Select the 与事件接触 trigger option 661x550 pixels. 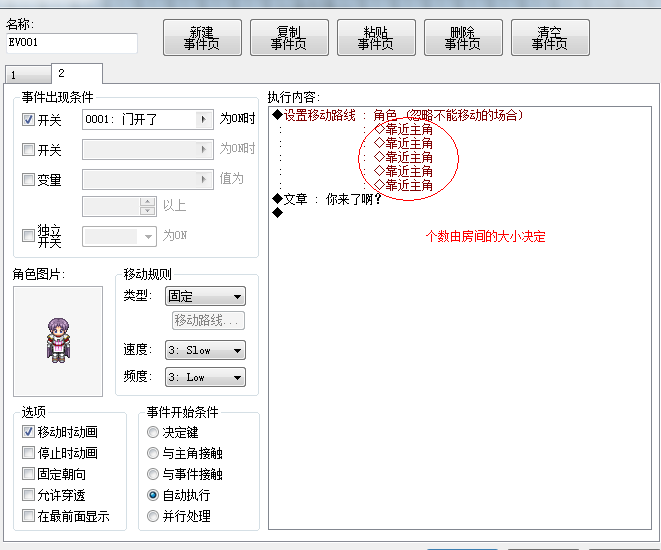pyautogui.click(x=153, y=474)
